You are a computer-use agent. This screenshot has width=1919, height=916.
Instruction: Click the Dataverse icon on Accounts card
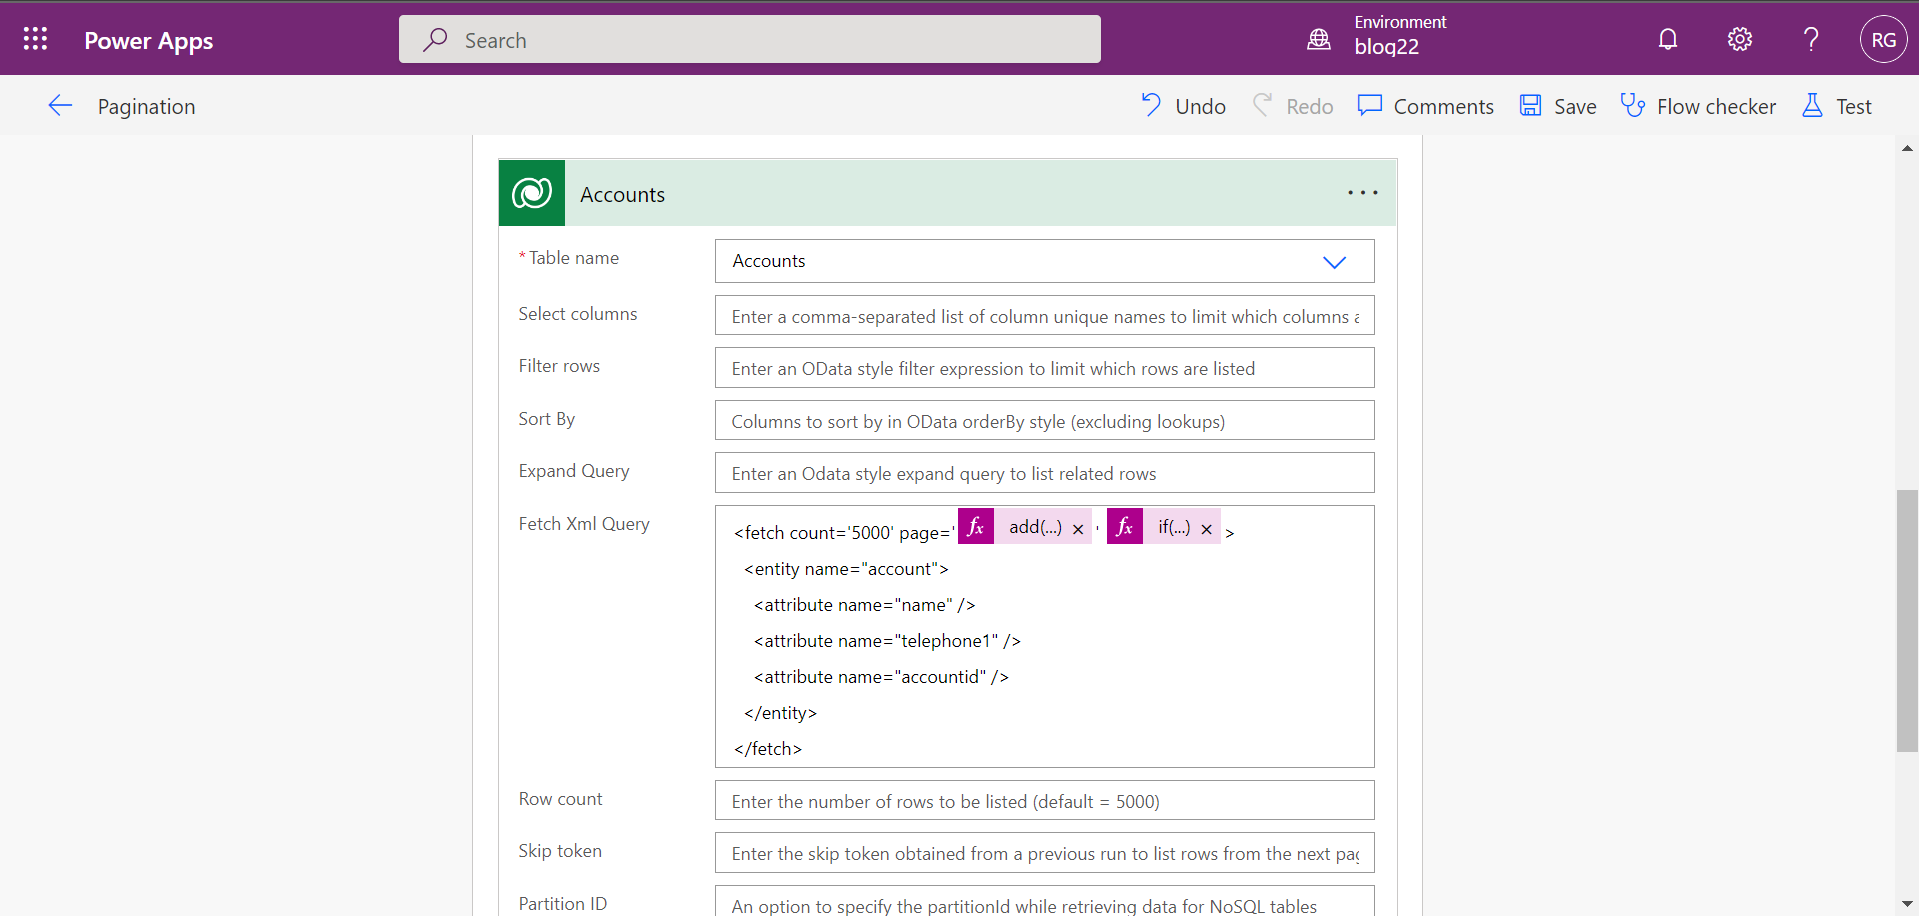[x=532, y=193]
